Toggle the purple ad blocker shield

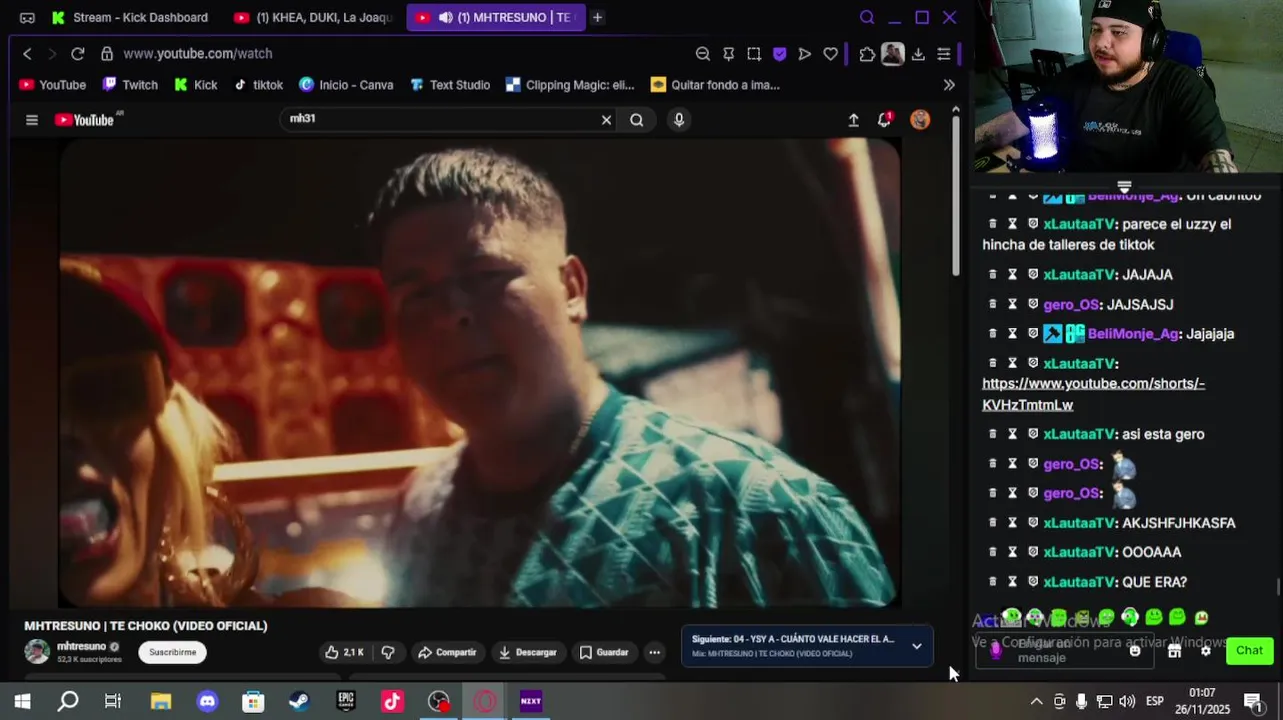(x=780, y=54)
